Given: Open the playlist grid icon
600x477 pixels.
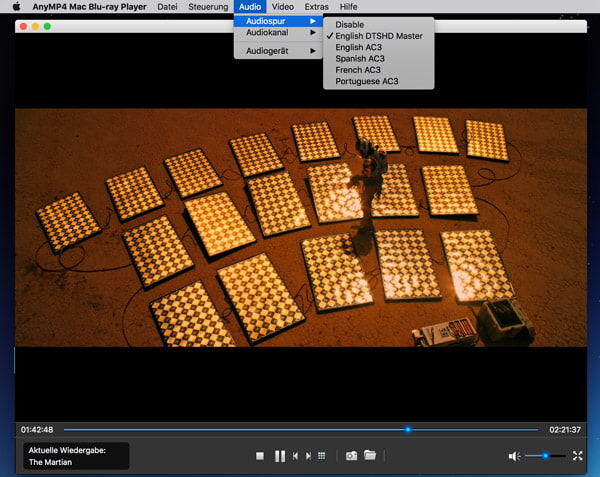Looking at the screenshot, I should tap(322, 456).
